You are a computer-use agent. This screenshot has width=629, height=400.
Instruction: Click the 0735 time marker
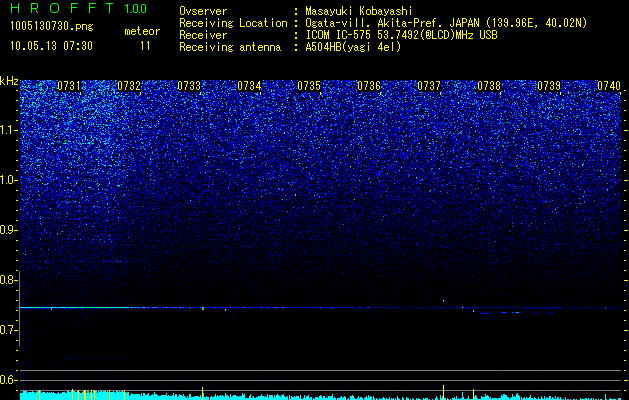click(x=309, y=85)
